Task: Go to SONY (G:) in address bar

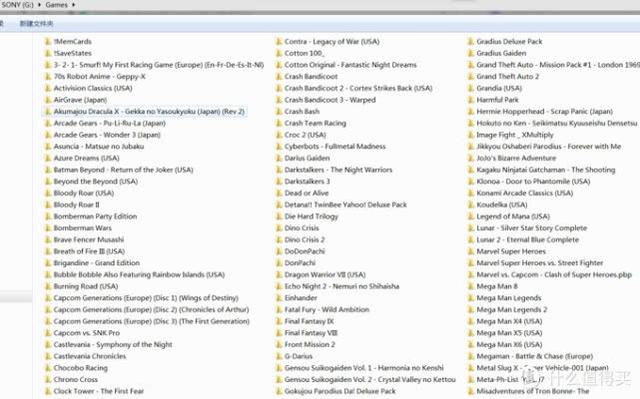Action: coord(18,5)
